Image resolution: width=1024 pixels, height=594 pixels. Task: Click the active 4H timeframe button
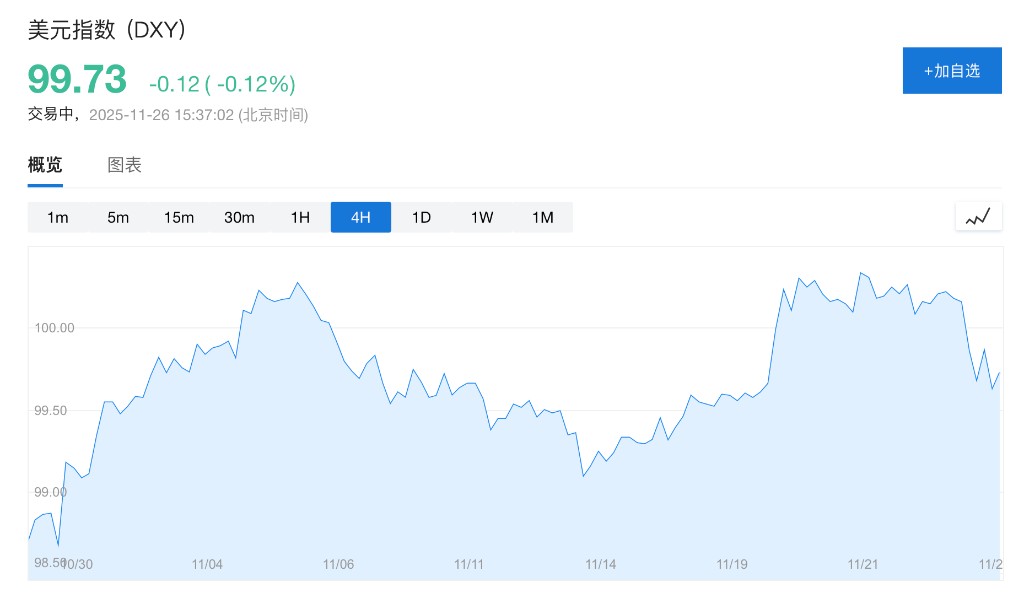tap(361, 217)
